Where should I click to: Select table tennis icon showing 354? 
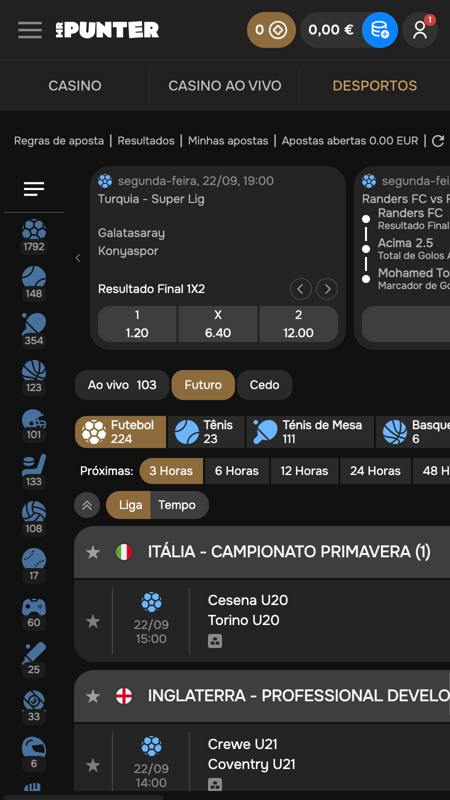point(34,330)
